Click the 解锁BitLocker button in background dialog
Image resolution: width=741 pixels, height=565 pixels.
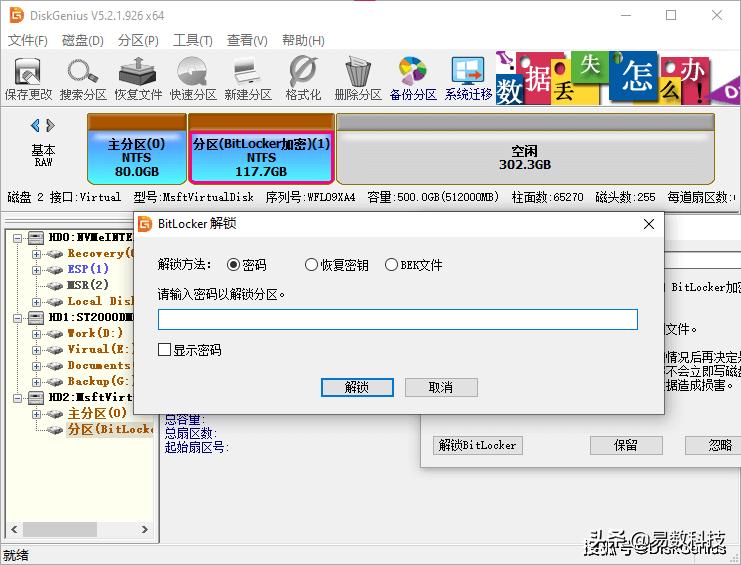pos(477,445)
